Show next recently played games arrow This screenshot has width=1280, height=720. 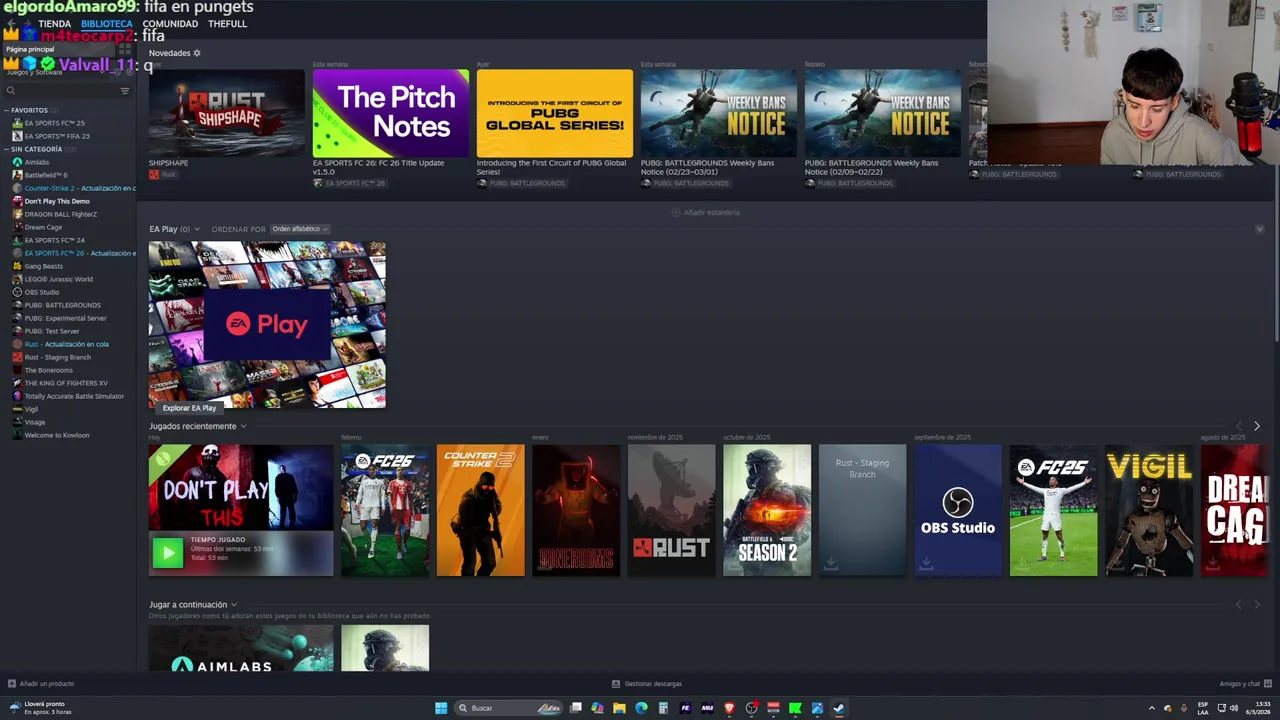1257,426
